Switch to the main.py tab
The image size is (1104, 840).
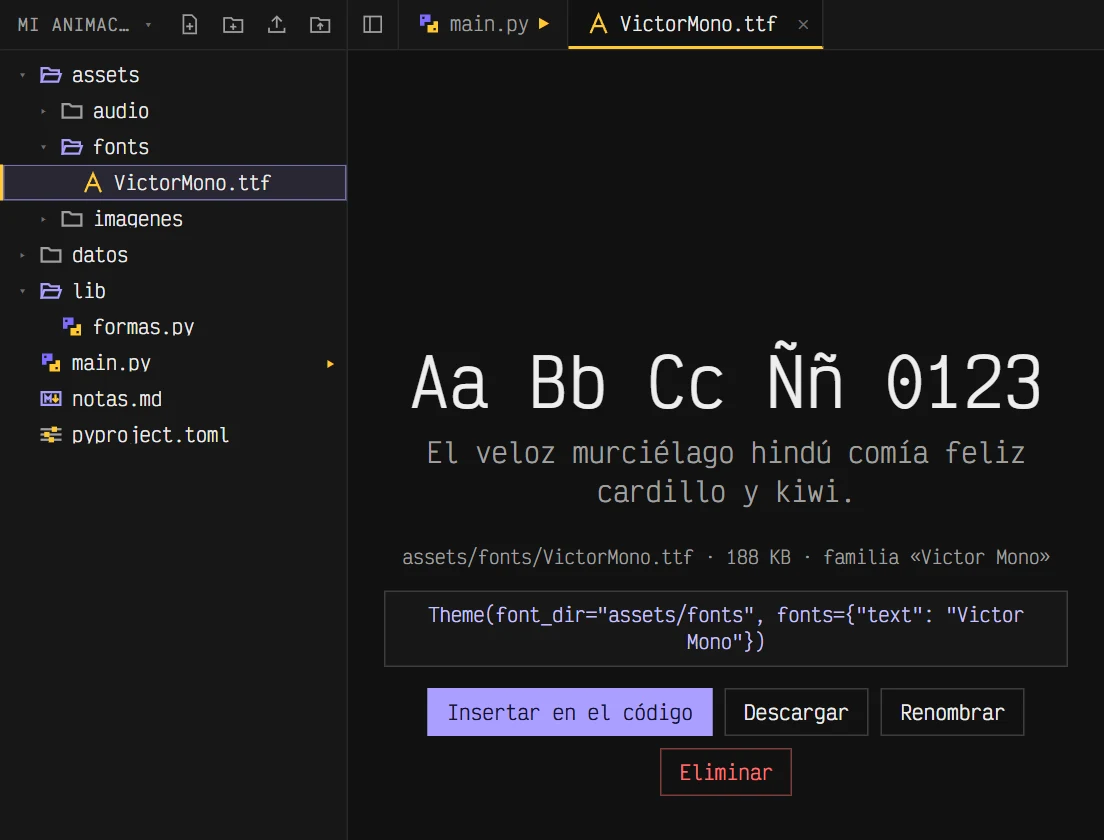tap(484, 24)
